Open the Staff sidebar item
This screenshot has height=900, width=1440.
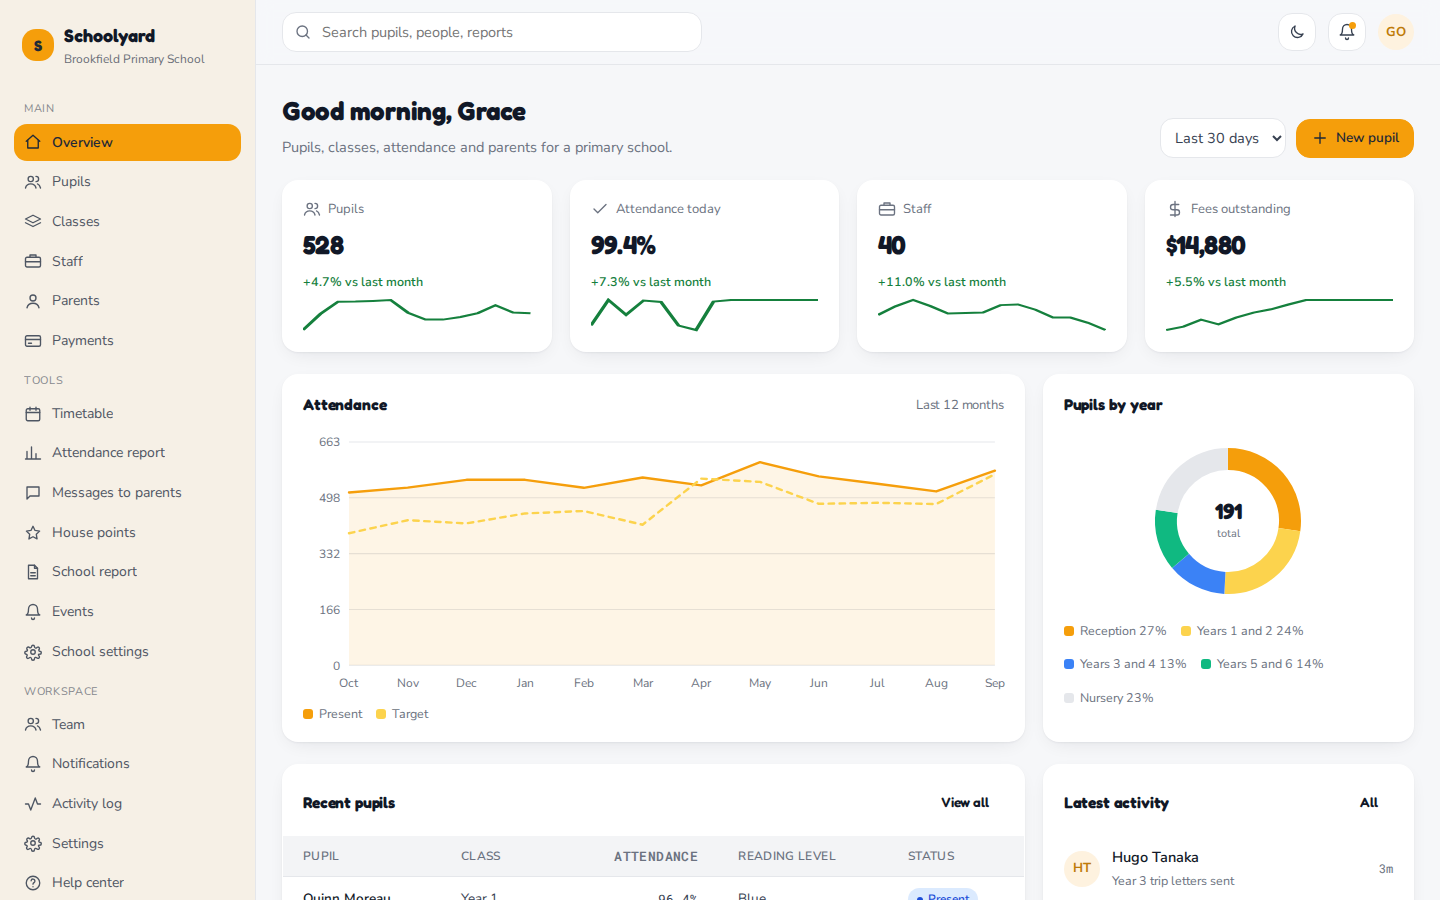pos(127,261)
